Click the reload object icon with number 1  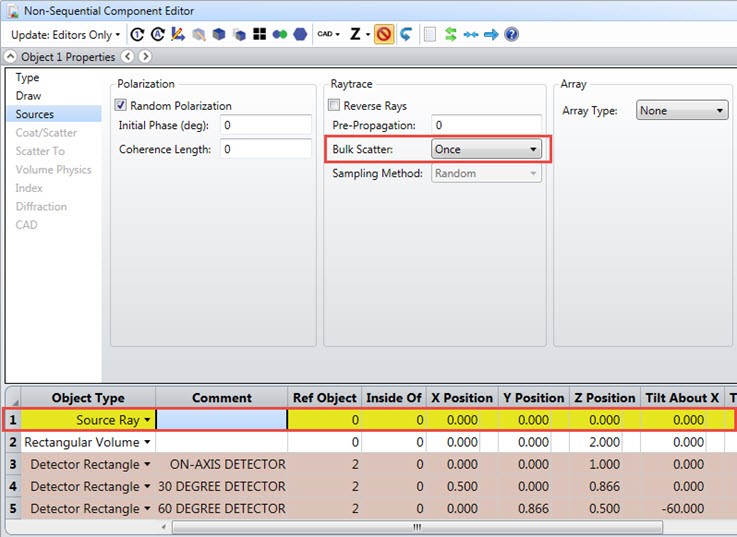[x=137, y=34]
